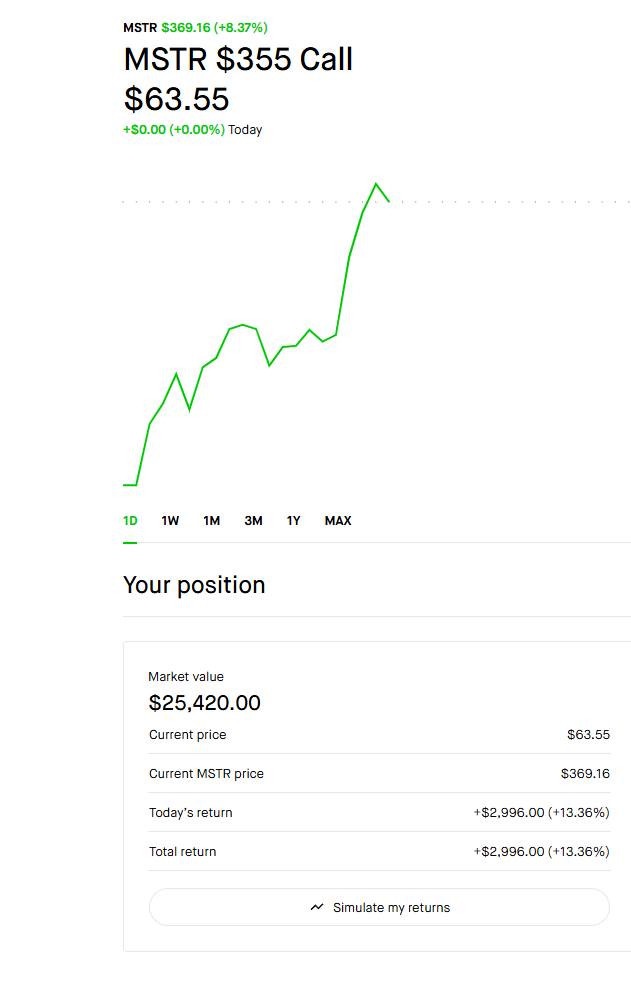Open the Current MSTR price row

[x=380, y=773]
